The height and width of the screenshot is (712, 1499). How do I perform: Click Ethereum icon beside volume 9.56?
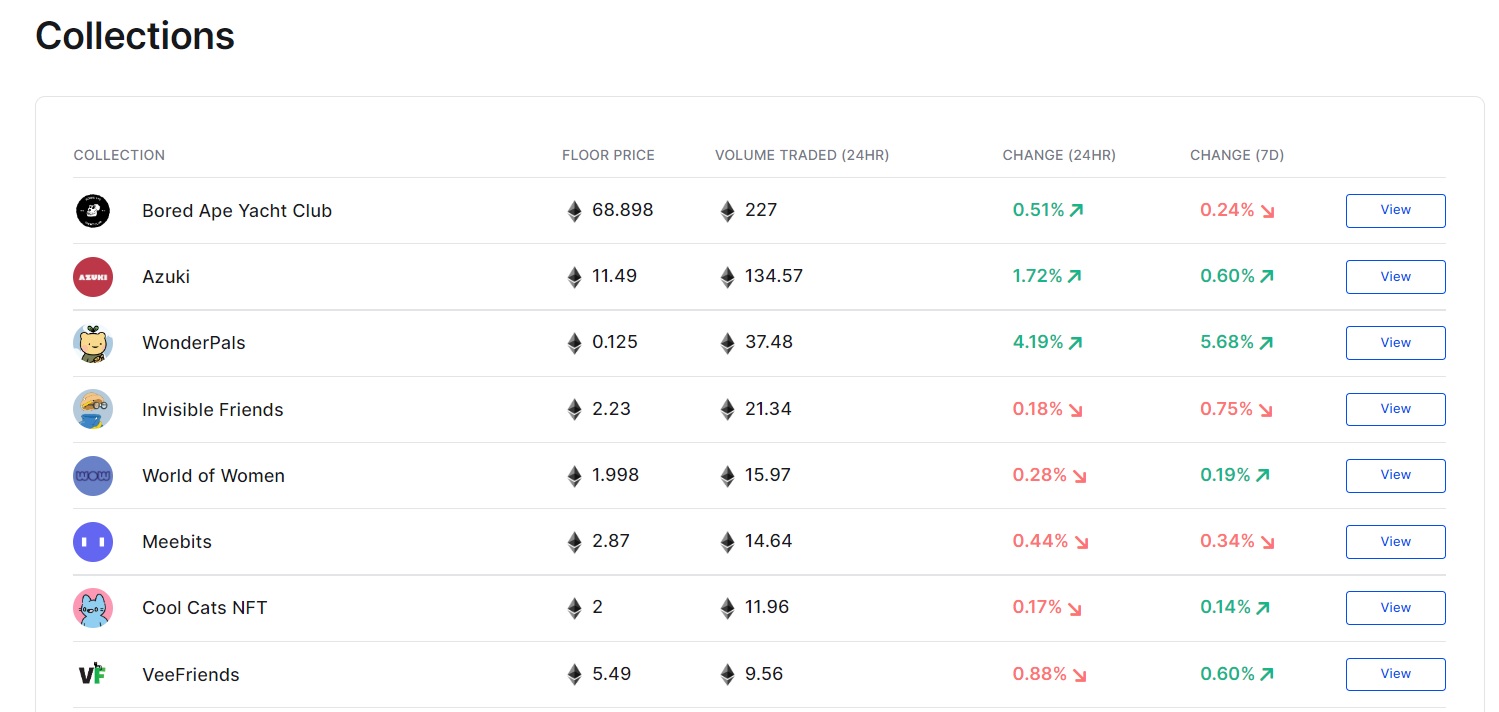point(727,675)
